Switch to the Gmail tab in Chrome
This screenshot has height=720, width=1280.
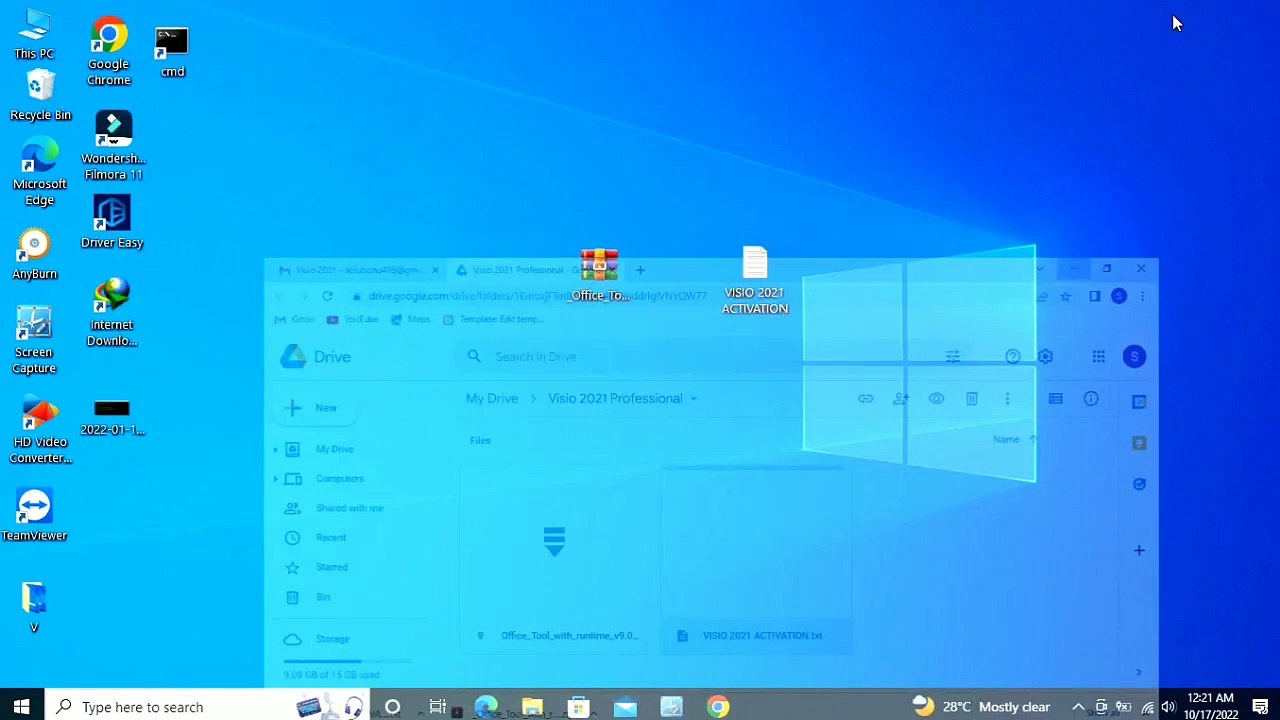tap(360, 270)
